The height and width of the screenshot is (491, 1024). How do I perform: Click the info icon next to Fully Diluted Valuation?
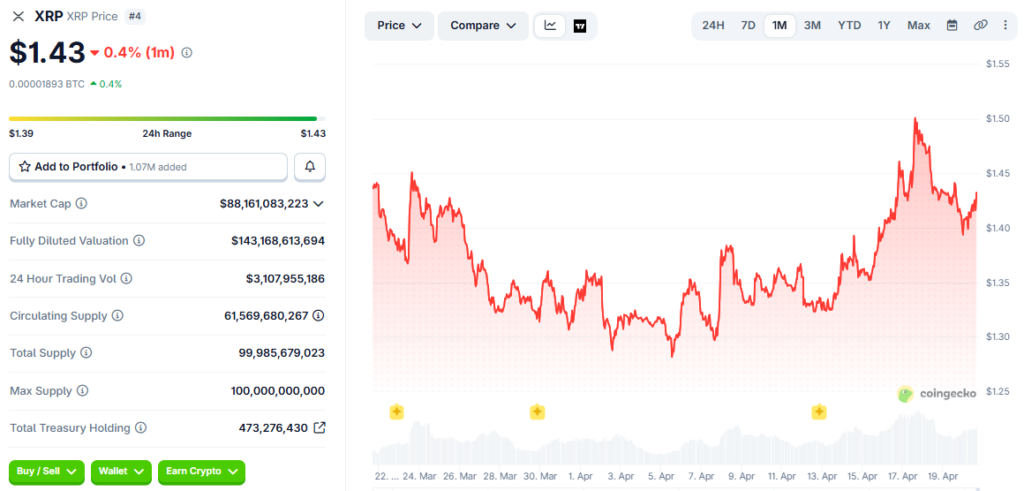[139, 241]
